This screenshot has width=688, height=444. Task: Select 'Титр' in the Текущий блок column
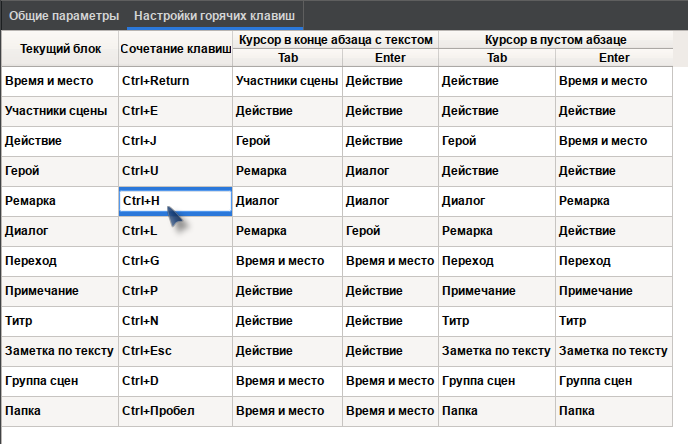pyautogui.click(x=60, y=321)
